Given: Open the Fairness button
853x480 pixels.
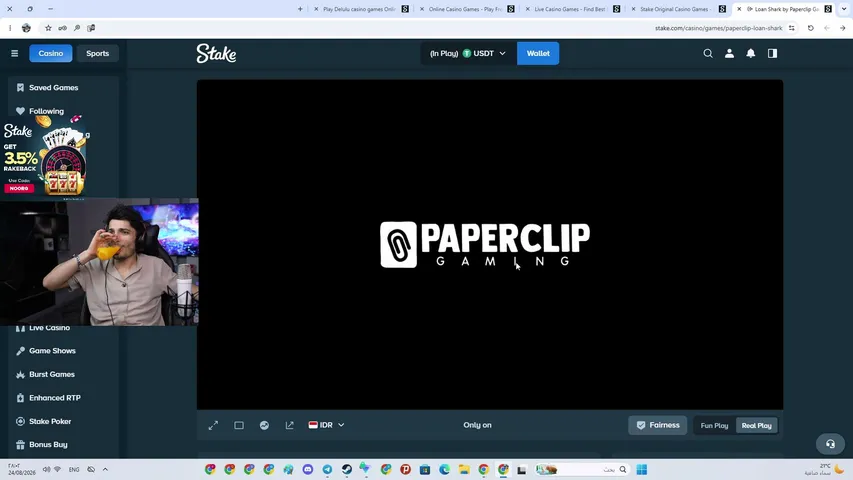Looking at the screenshot, I should pyautogui.click(x=658, y=425).
